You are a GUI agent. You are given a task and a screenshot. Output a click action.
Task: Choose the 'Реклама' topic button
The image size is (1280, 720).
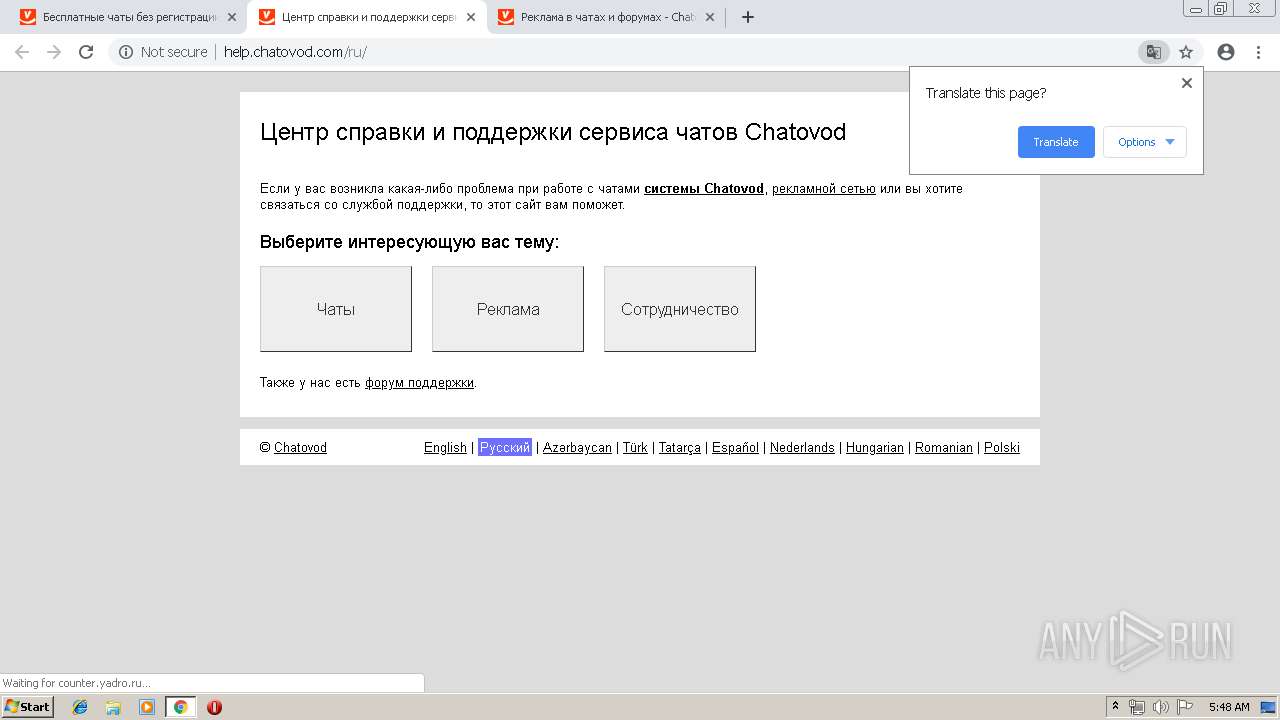pyautogui.click(x=508, y=309)
